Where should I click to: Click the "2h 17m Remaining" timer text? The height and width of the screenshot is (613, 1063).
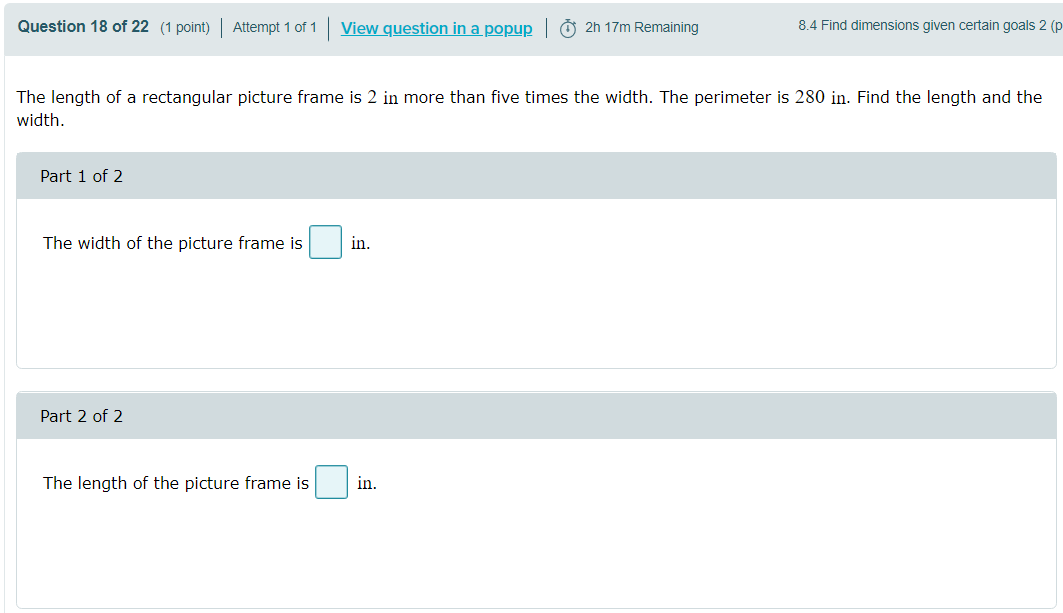pos(640,27)
